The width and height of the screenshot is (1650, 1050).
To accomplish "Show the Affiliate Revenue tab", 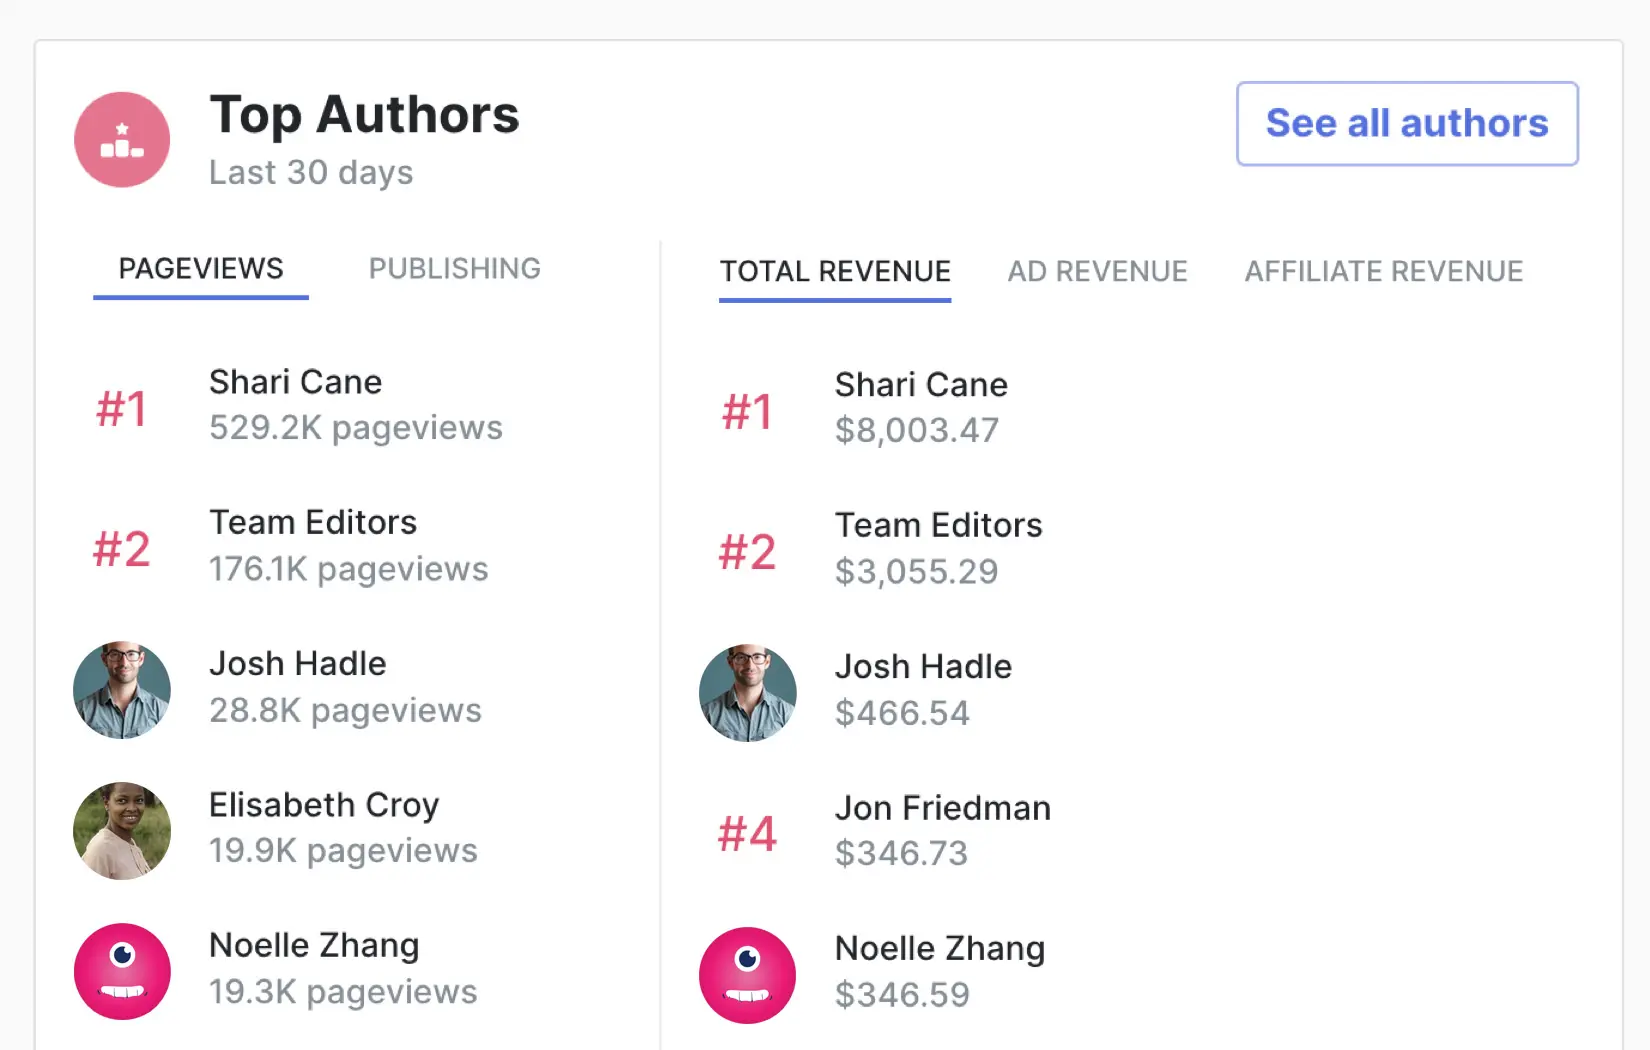I will [x=1383, y=272].
